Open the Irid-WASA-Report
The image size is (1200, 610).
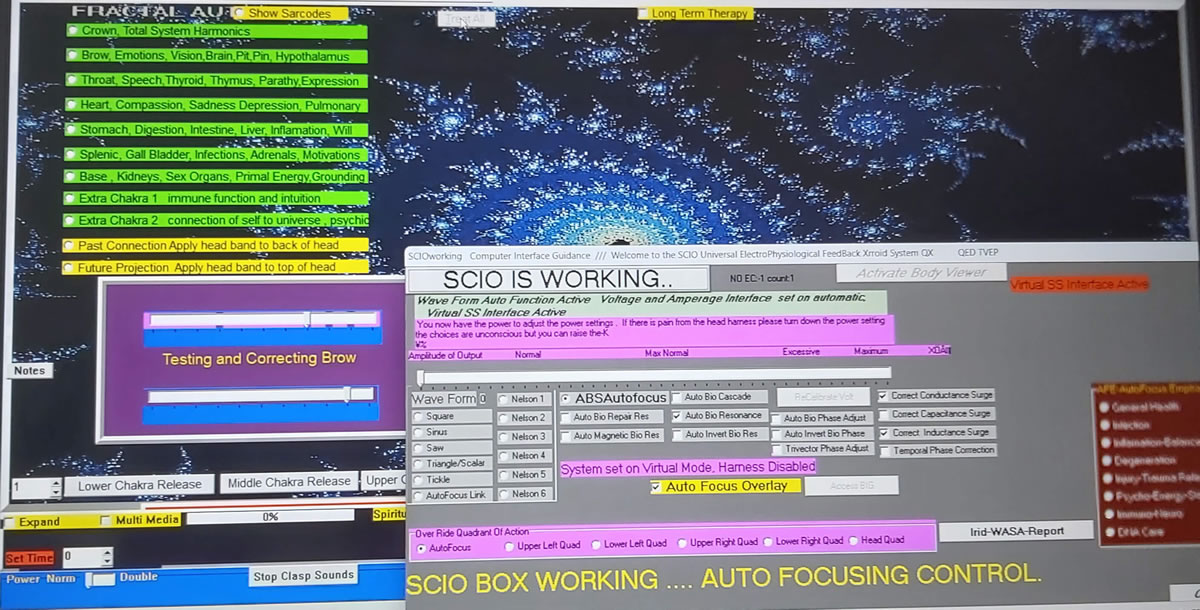[1017, 531]
